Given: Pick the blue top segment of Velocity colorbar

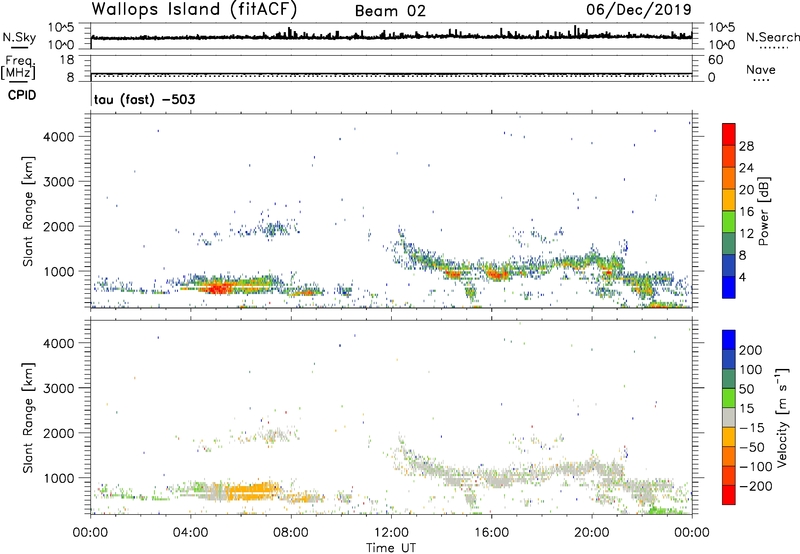Looking at the screenshot, I should [729, 340].
